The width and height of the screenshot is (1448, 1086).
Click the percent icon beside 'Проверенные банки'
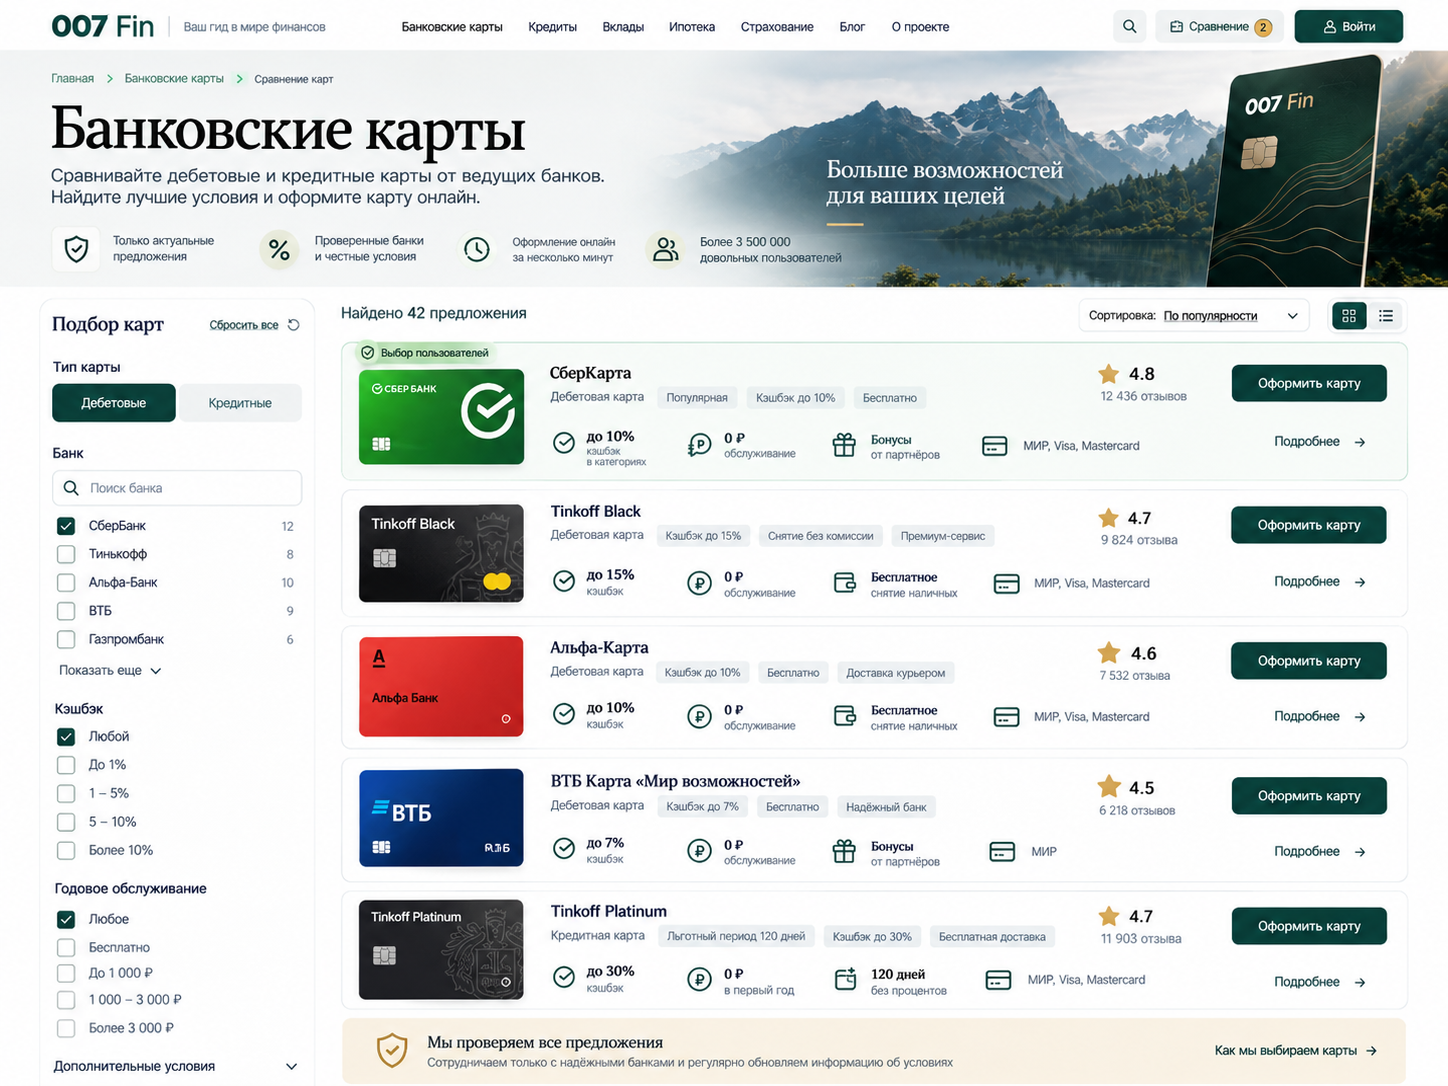279,249
